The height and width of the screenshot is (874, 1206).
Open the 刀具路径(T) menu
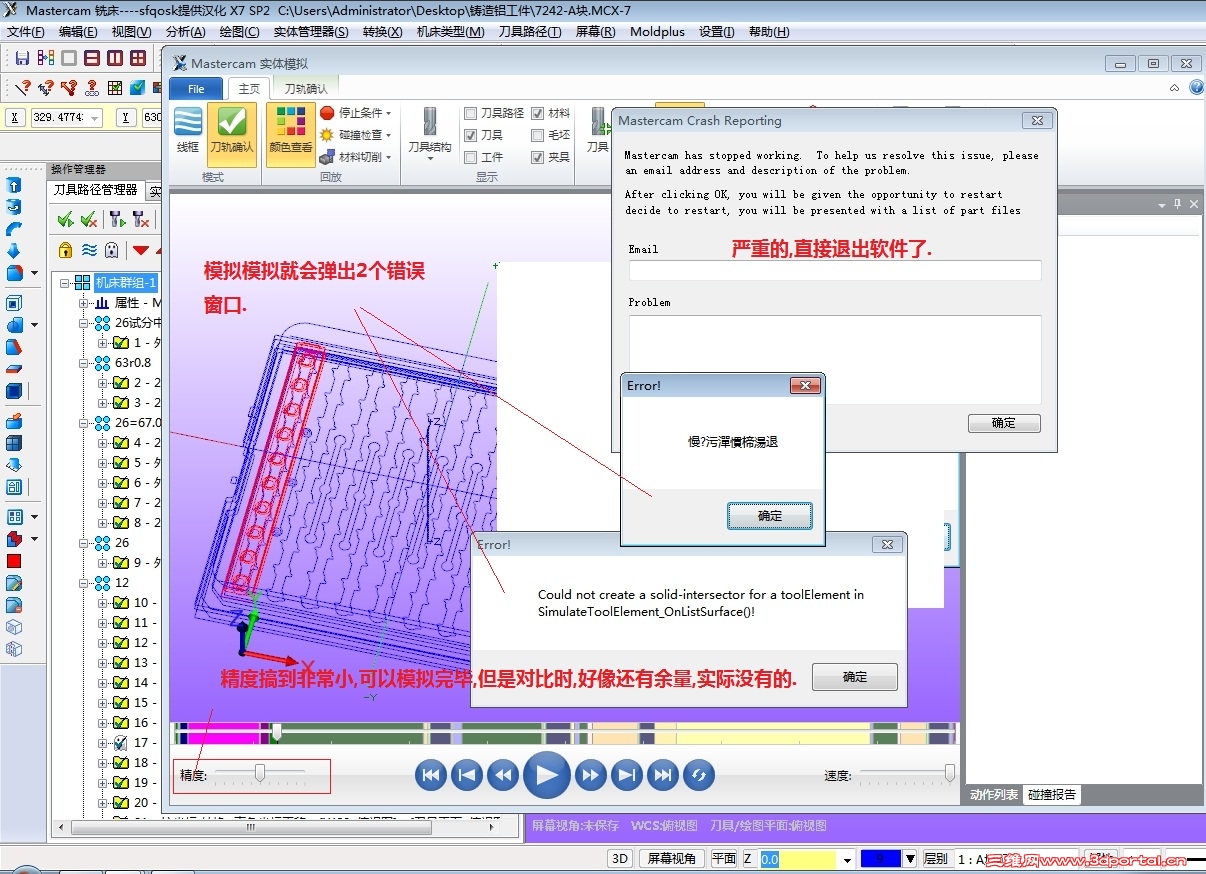(x=529, y=32)
